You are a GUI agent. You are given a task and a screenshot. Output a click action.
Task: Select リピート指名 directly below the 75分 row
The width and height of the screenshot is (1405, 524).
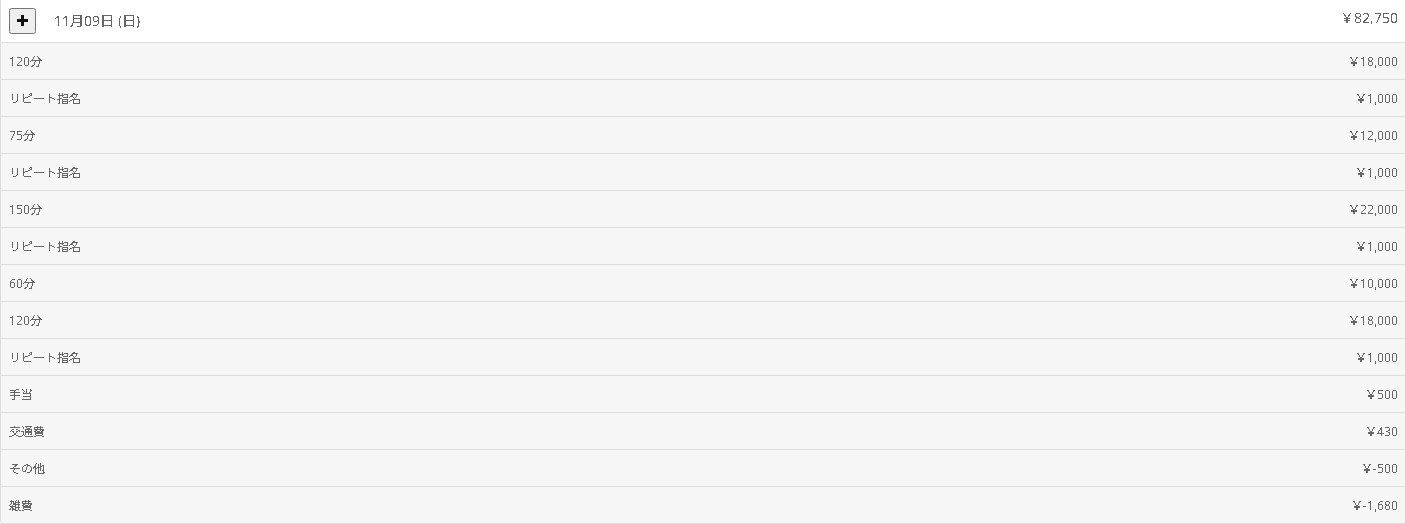(x=45, y=173)
